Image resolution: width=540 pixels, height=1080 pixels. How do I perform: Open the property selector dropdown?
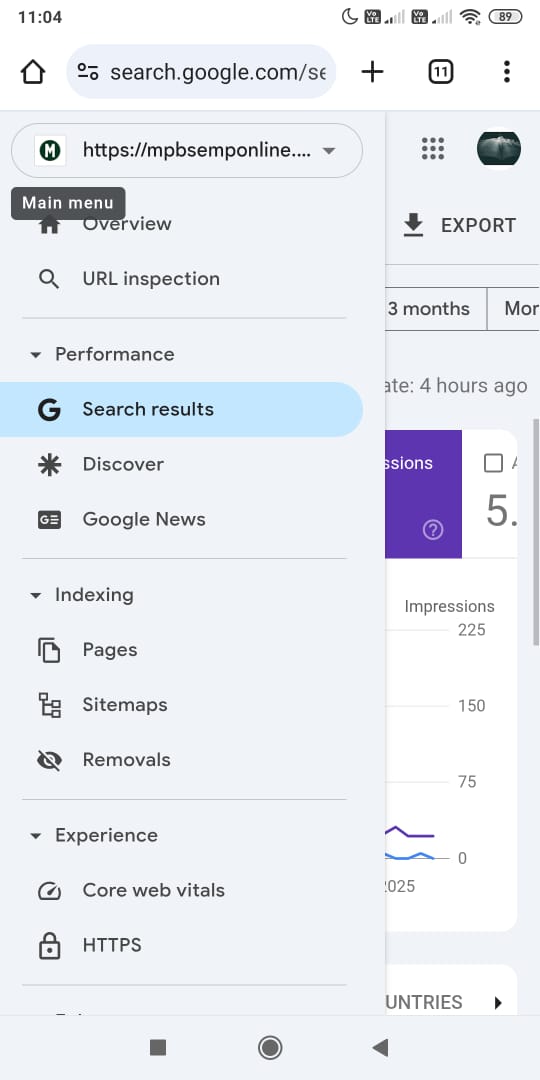[187, 150]
